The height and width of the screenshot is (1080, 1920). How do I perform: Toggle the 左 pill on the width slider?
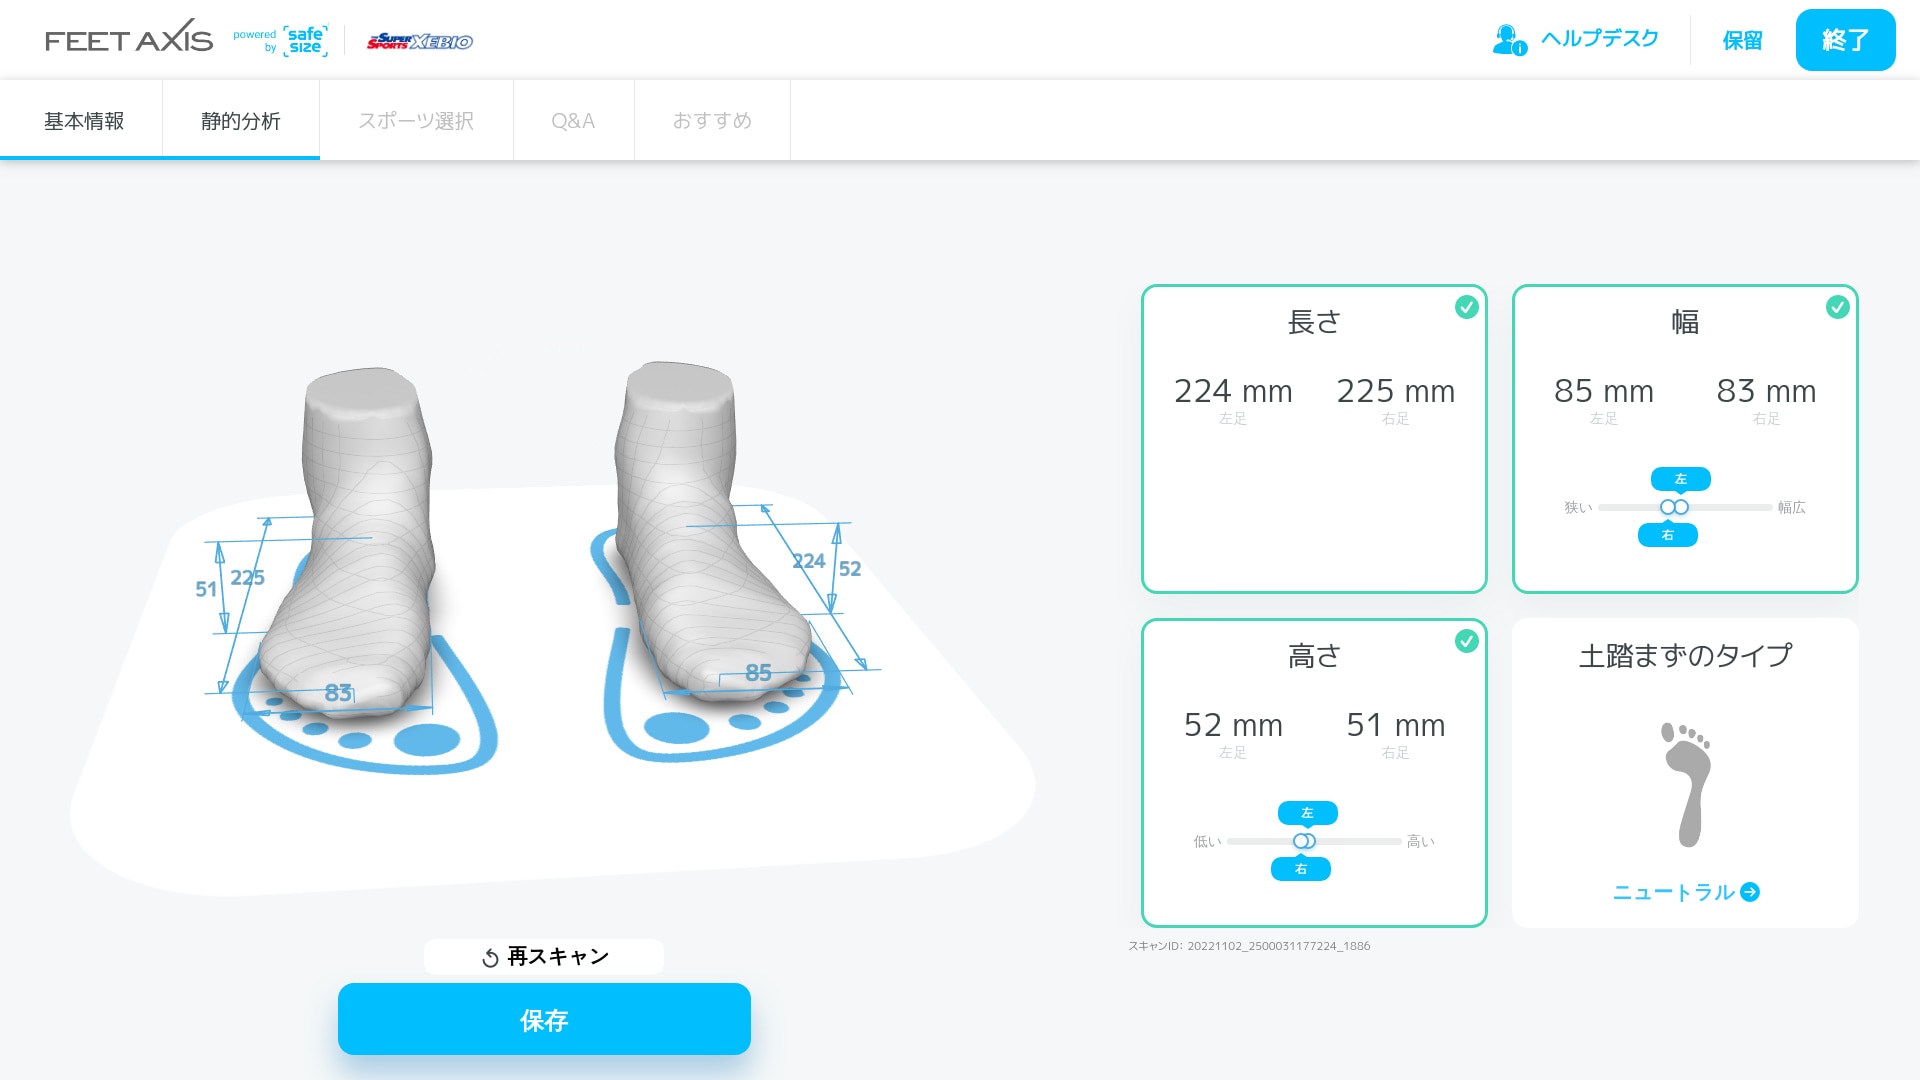pos(1681,479)
